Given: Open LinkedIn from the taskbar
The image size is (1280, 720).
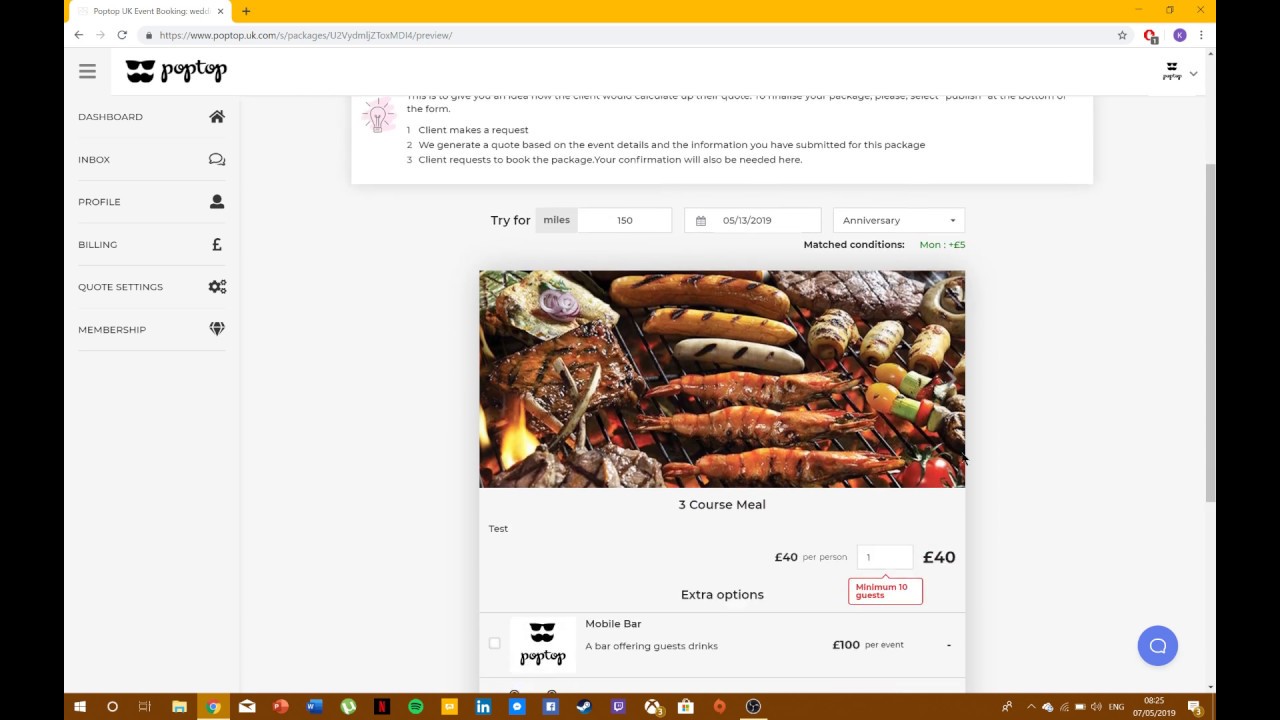Looking at the screenshot, I should (483, 707).
